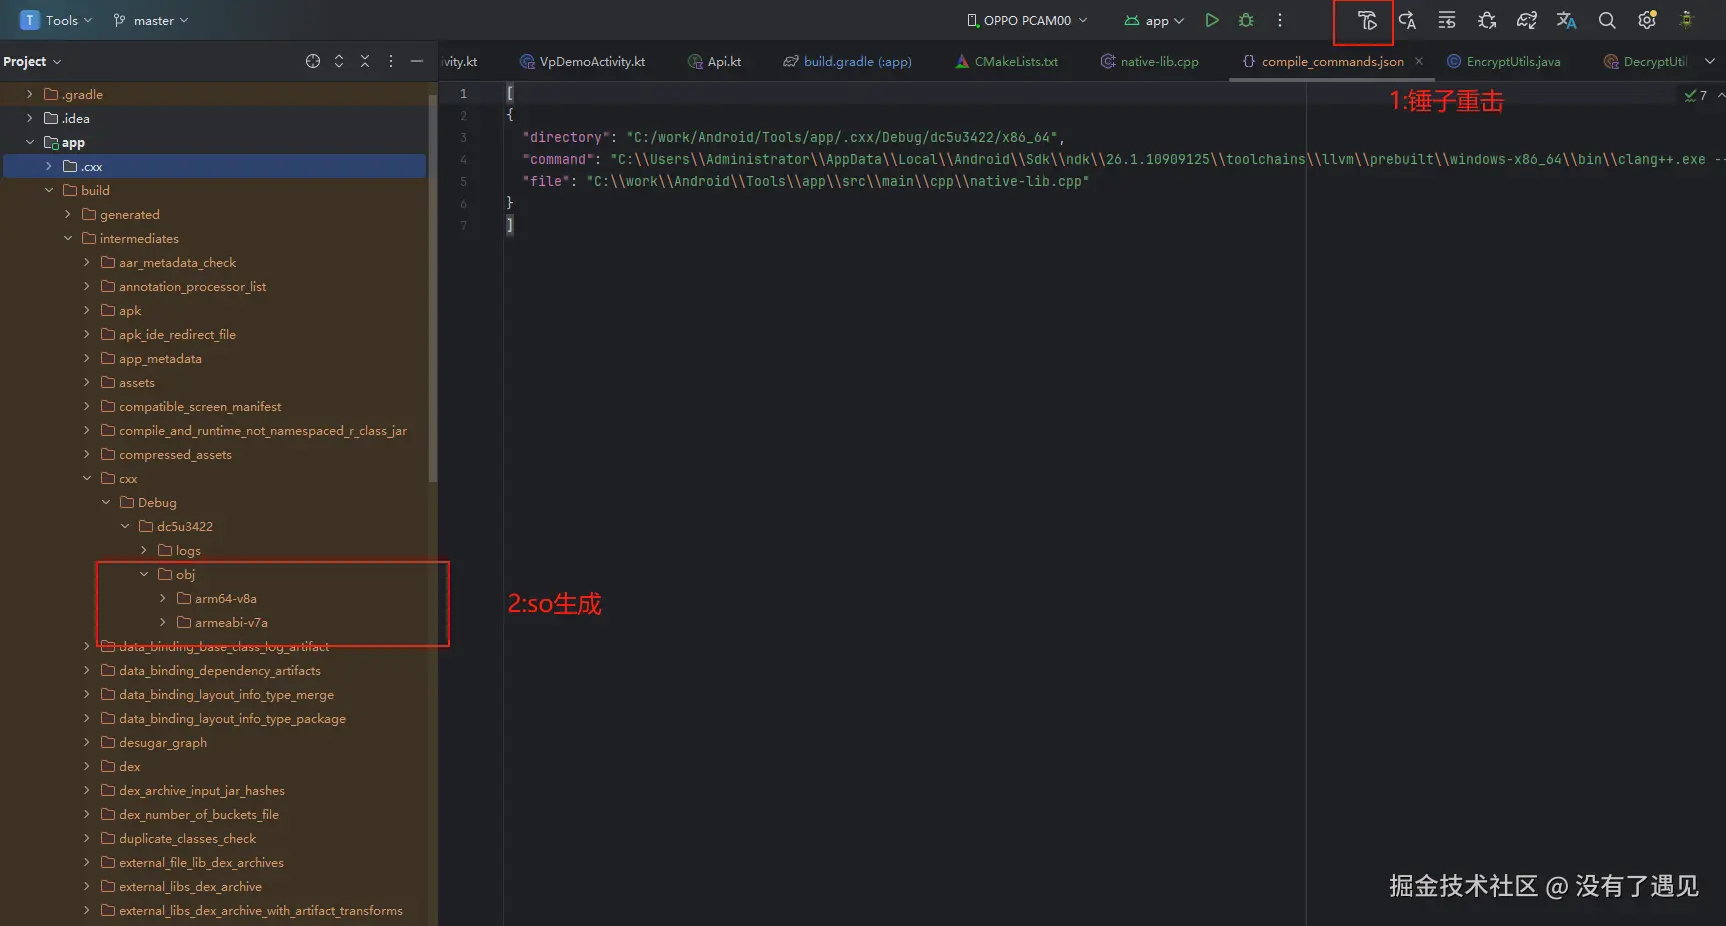The height and width of the screenshot is (926, 1726).
Task: Click the arrow-and-letter-A translate replace icon
Action: (1407, 20)
